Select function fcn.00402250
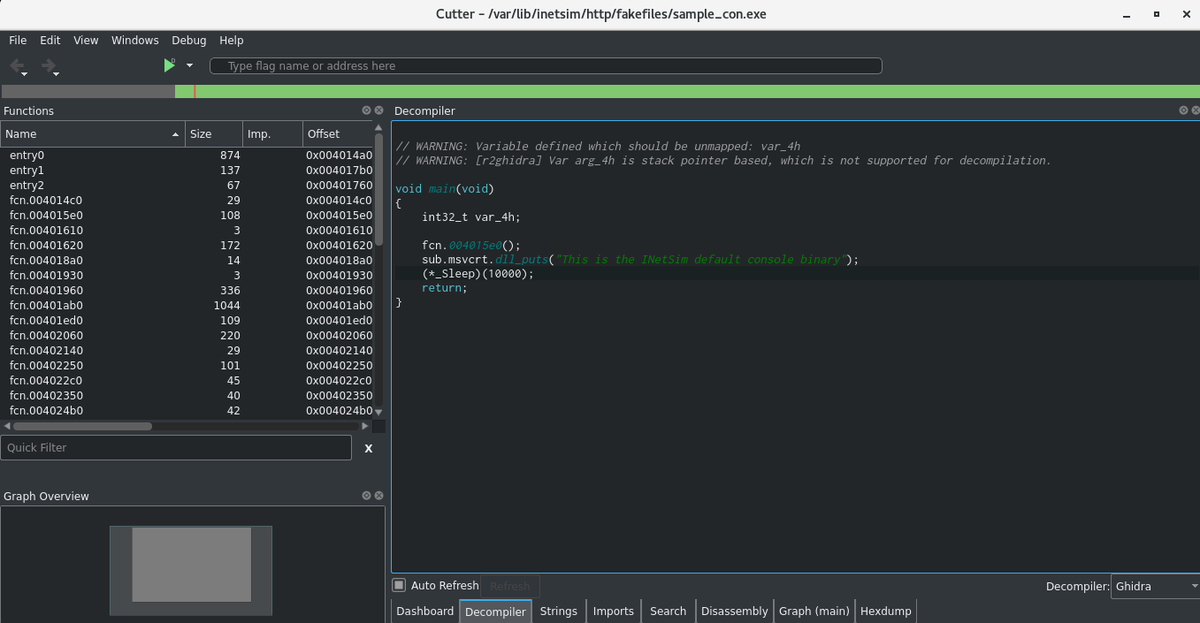 point(186,365)
